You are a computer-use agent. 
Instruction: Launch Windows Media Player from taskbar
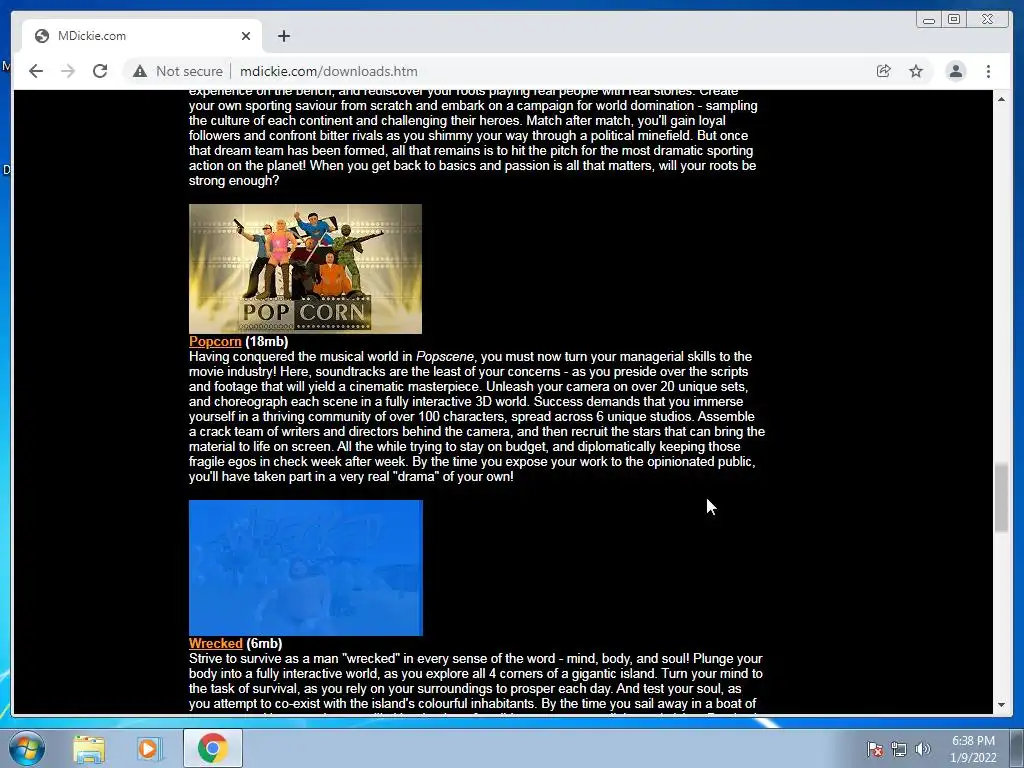tap(149, 748)
